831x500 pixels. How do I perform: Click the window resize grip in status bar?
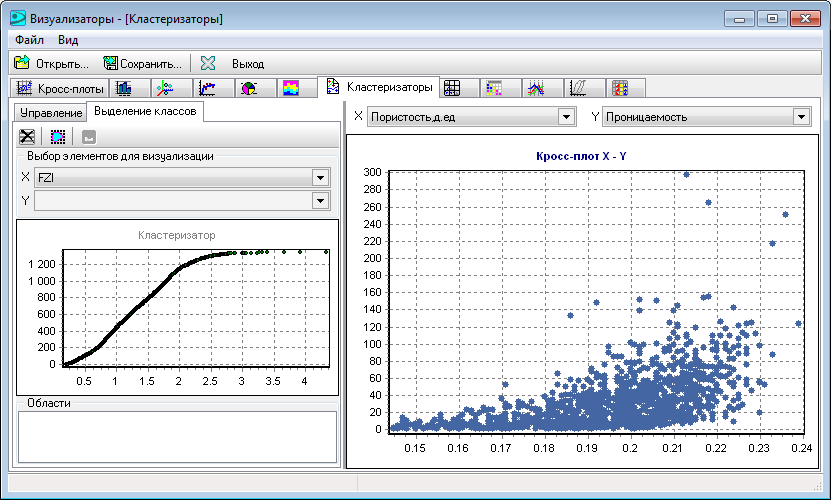(816, 485)
